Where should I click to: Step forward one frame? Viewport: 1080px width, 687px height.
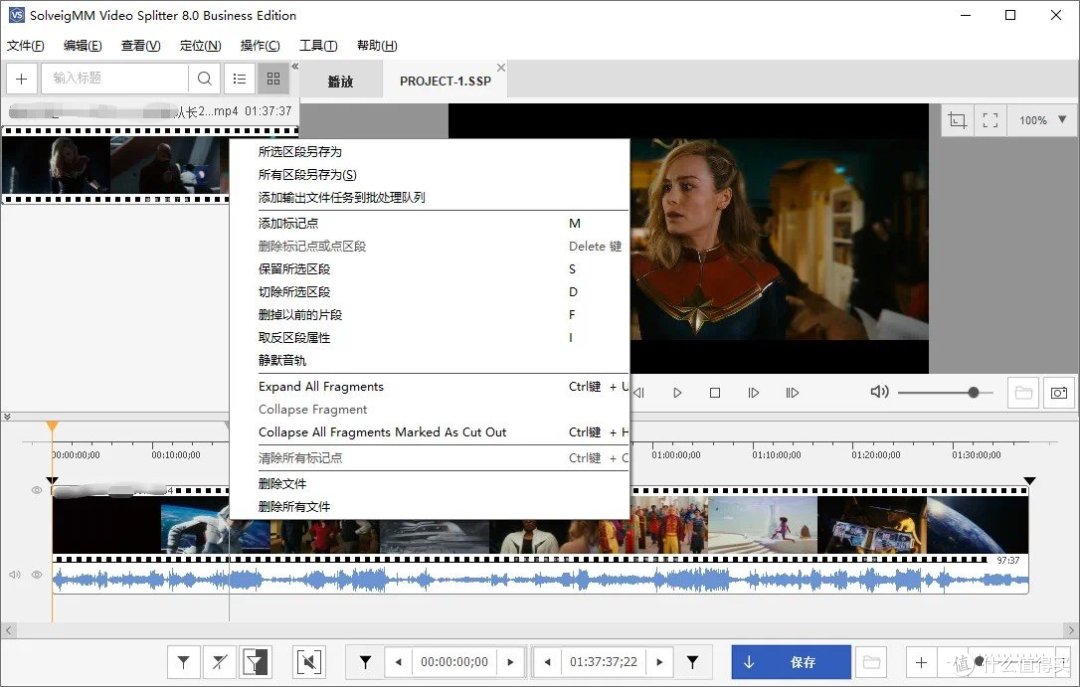coord(754,393)
